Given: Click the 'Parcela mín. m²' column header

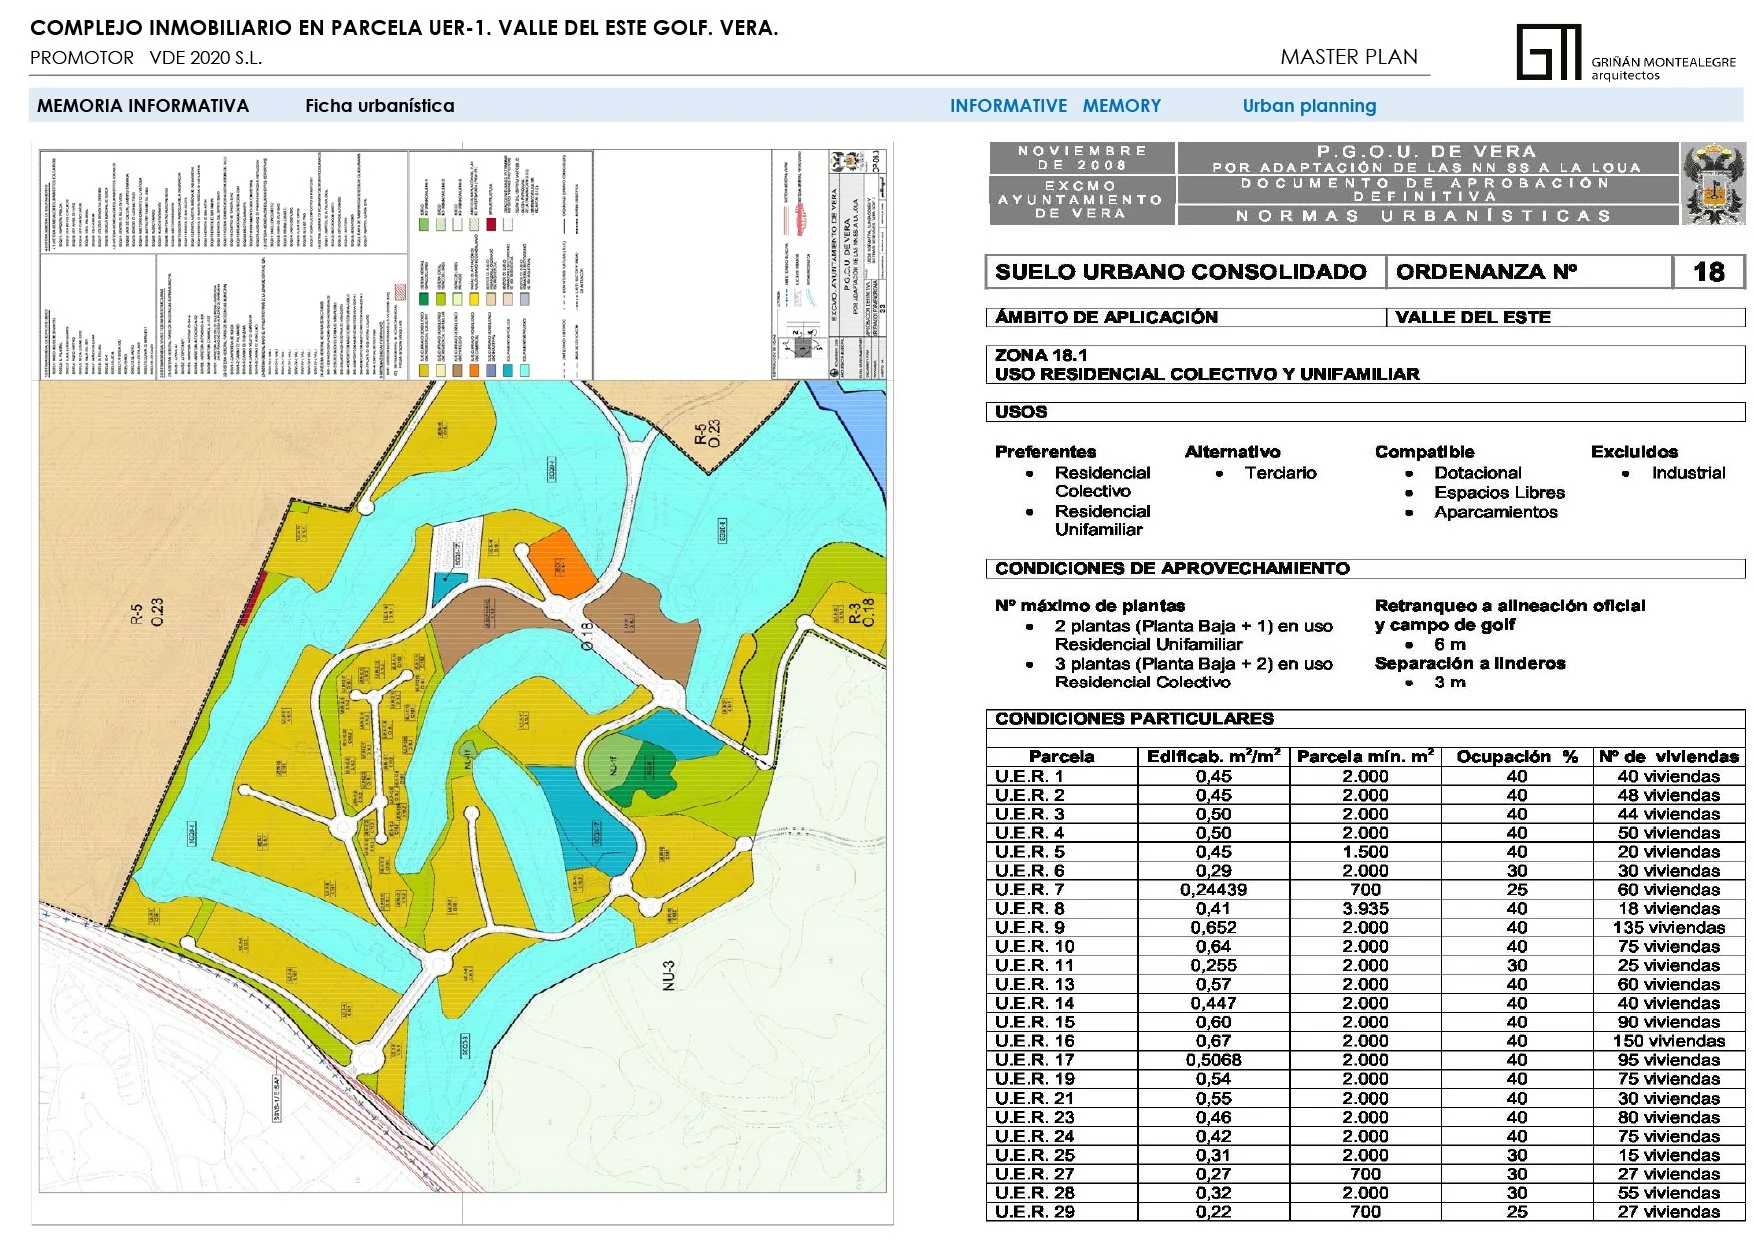Looking at the screenshot, I should 1365,756.
